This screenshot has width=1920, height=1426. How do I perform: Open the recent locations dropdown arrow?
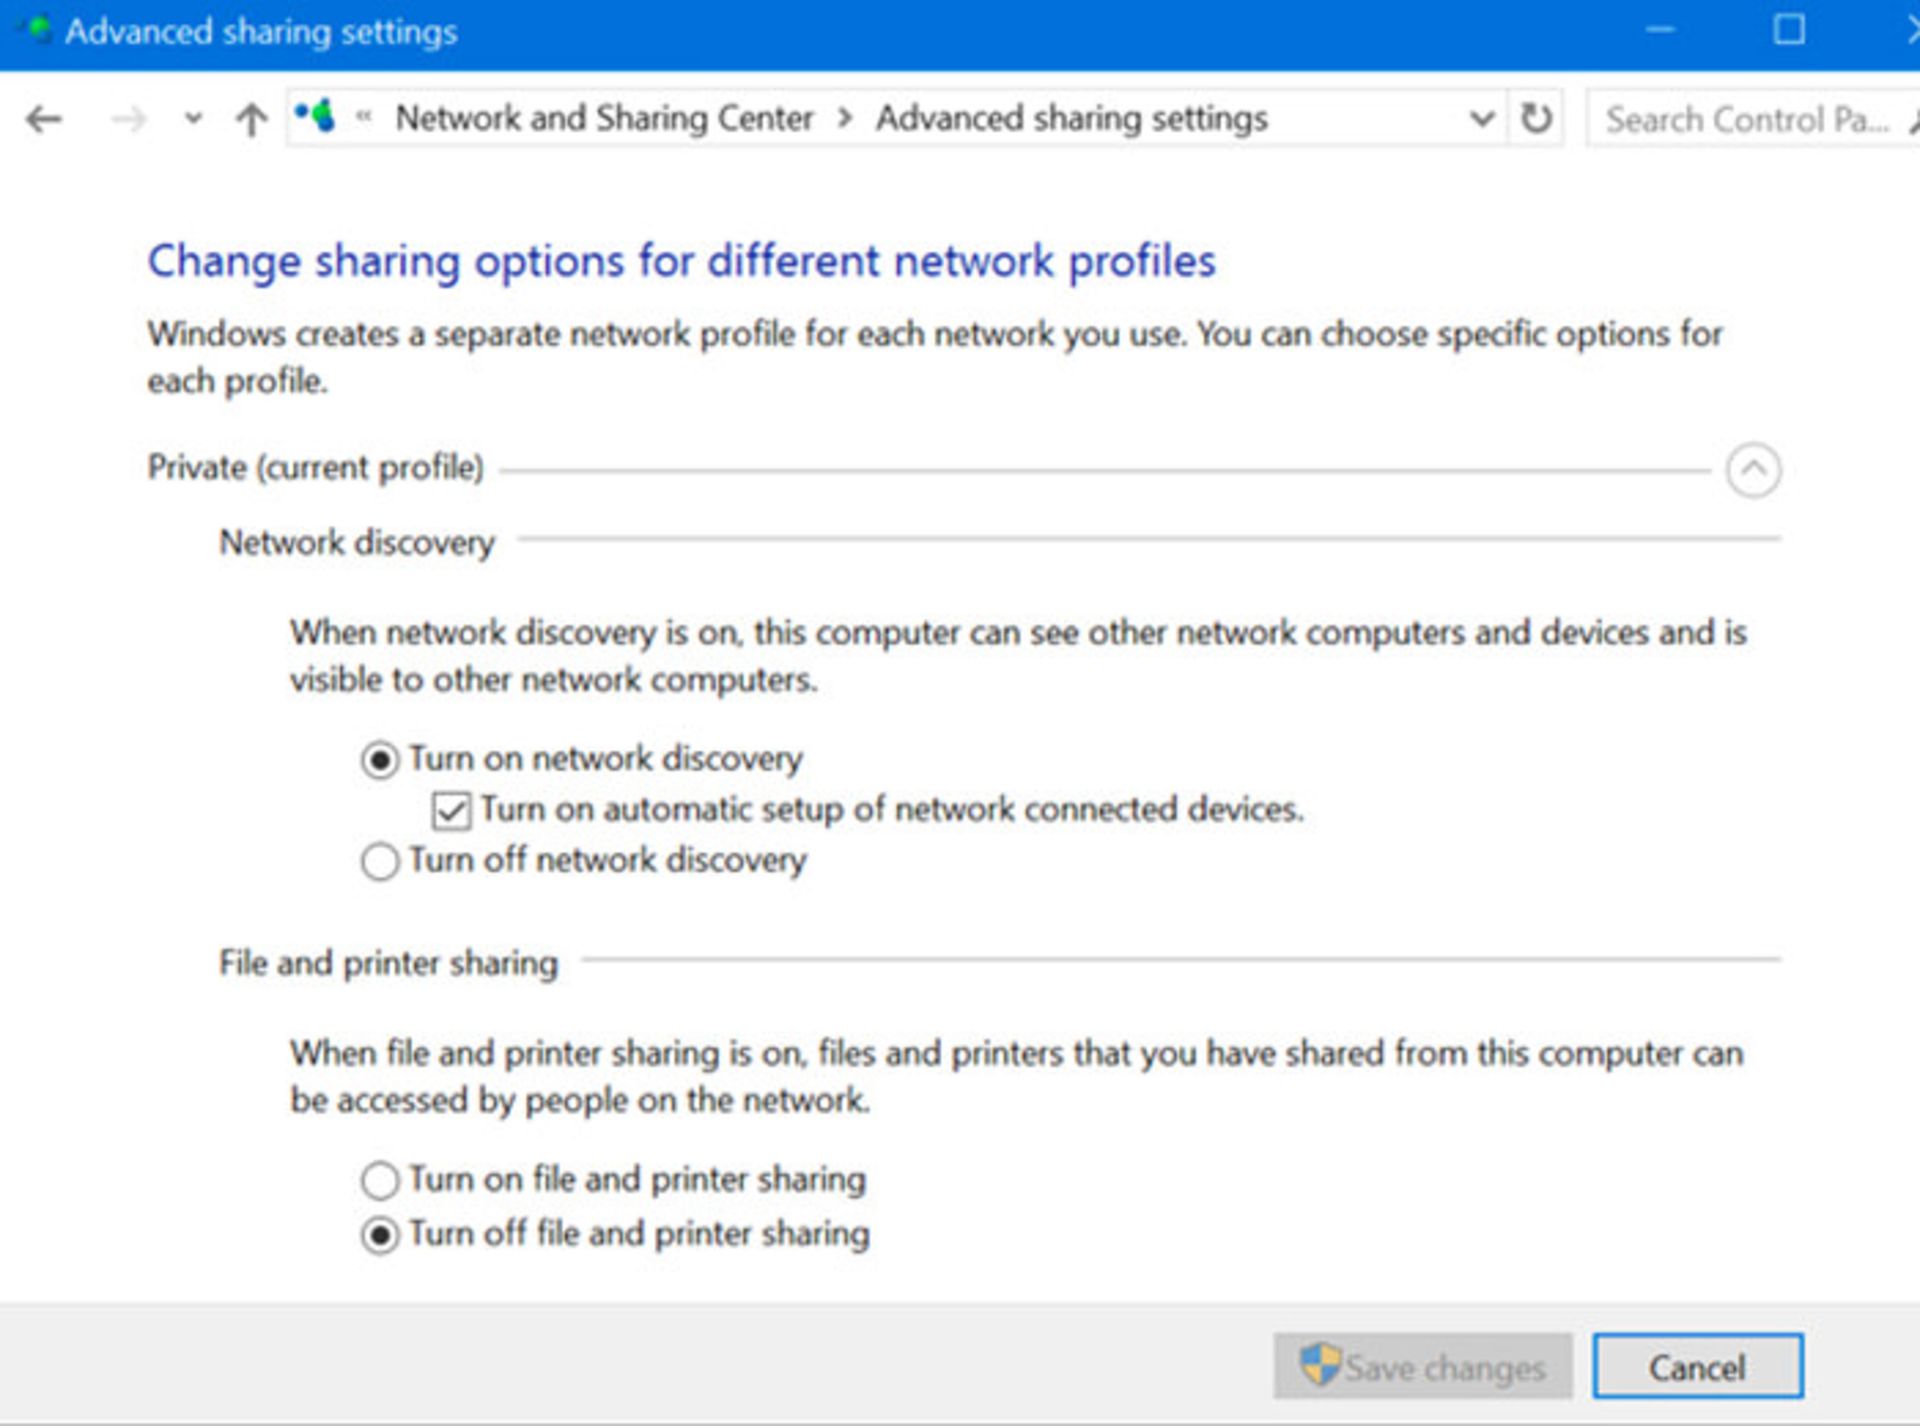tap(194, 119)
